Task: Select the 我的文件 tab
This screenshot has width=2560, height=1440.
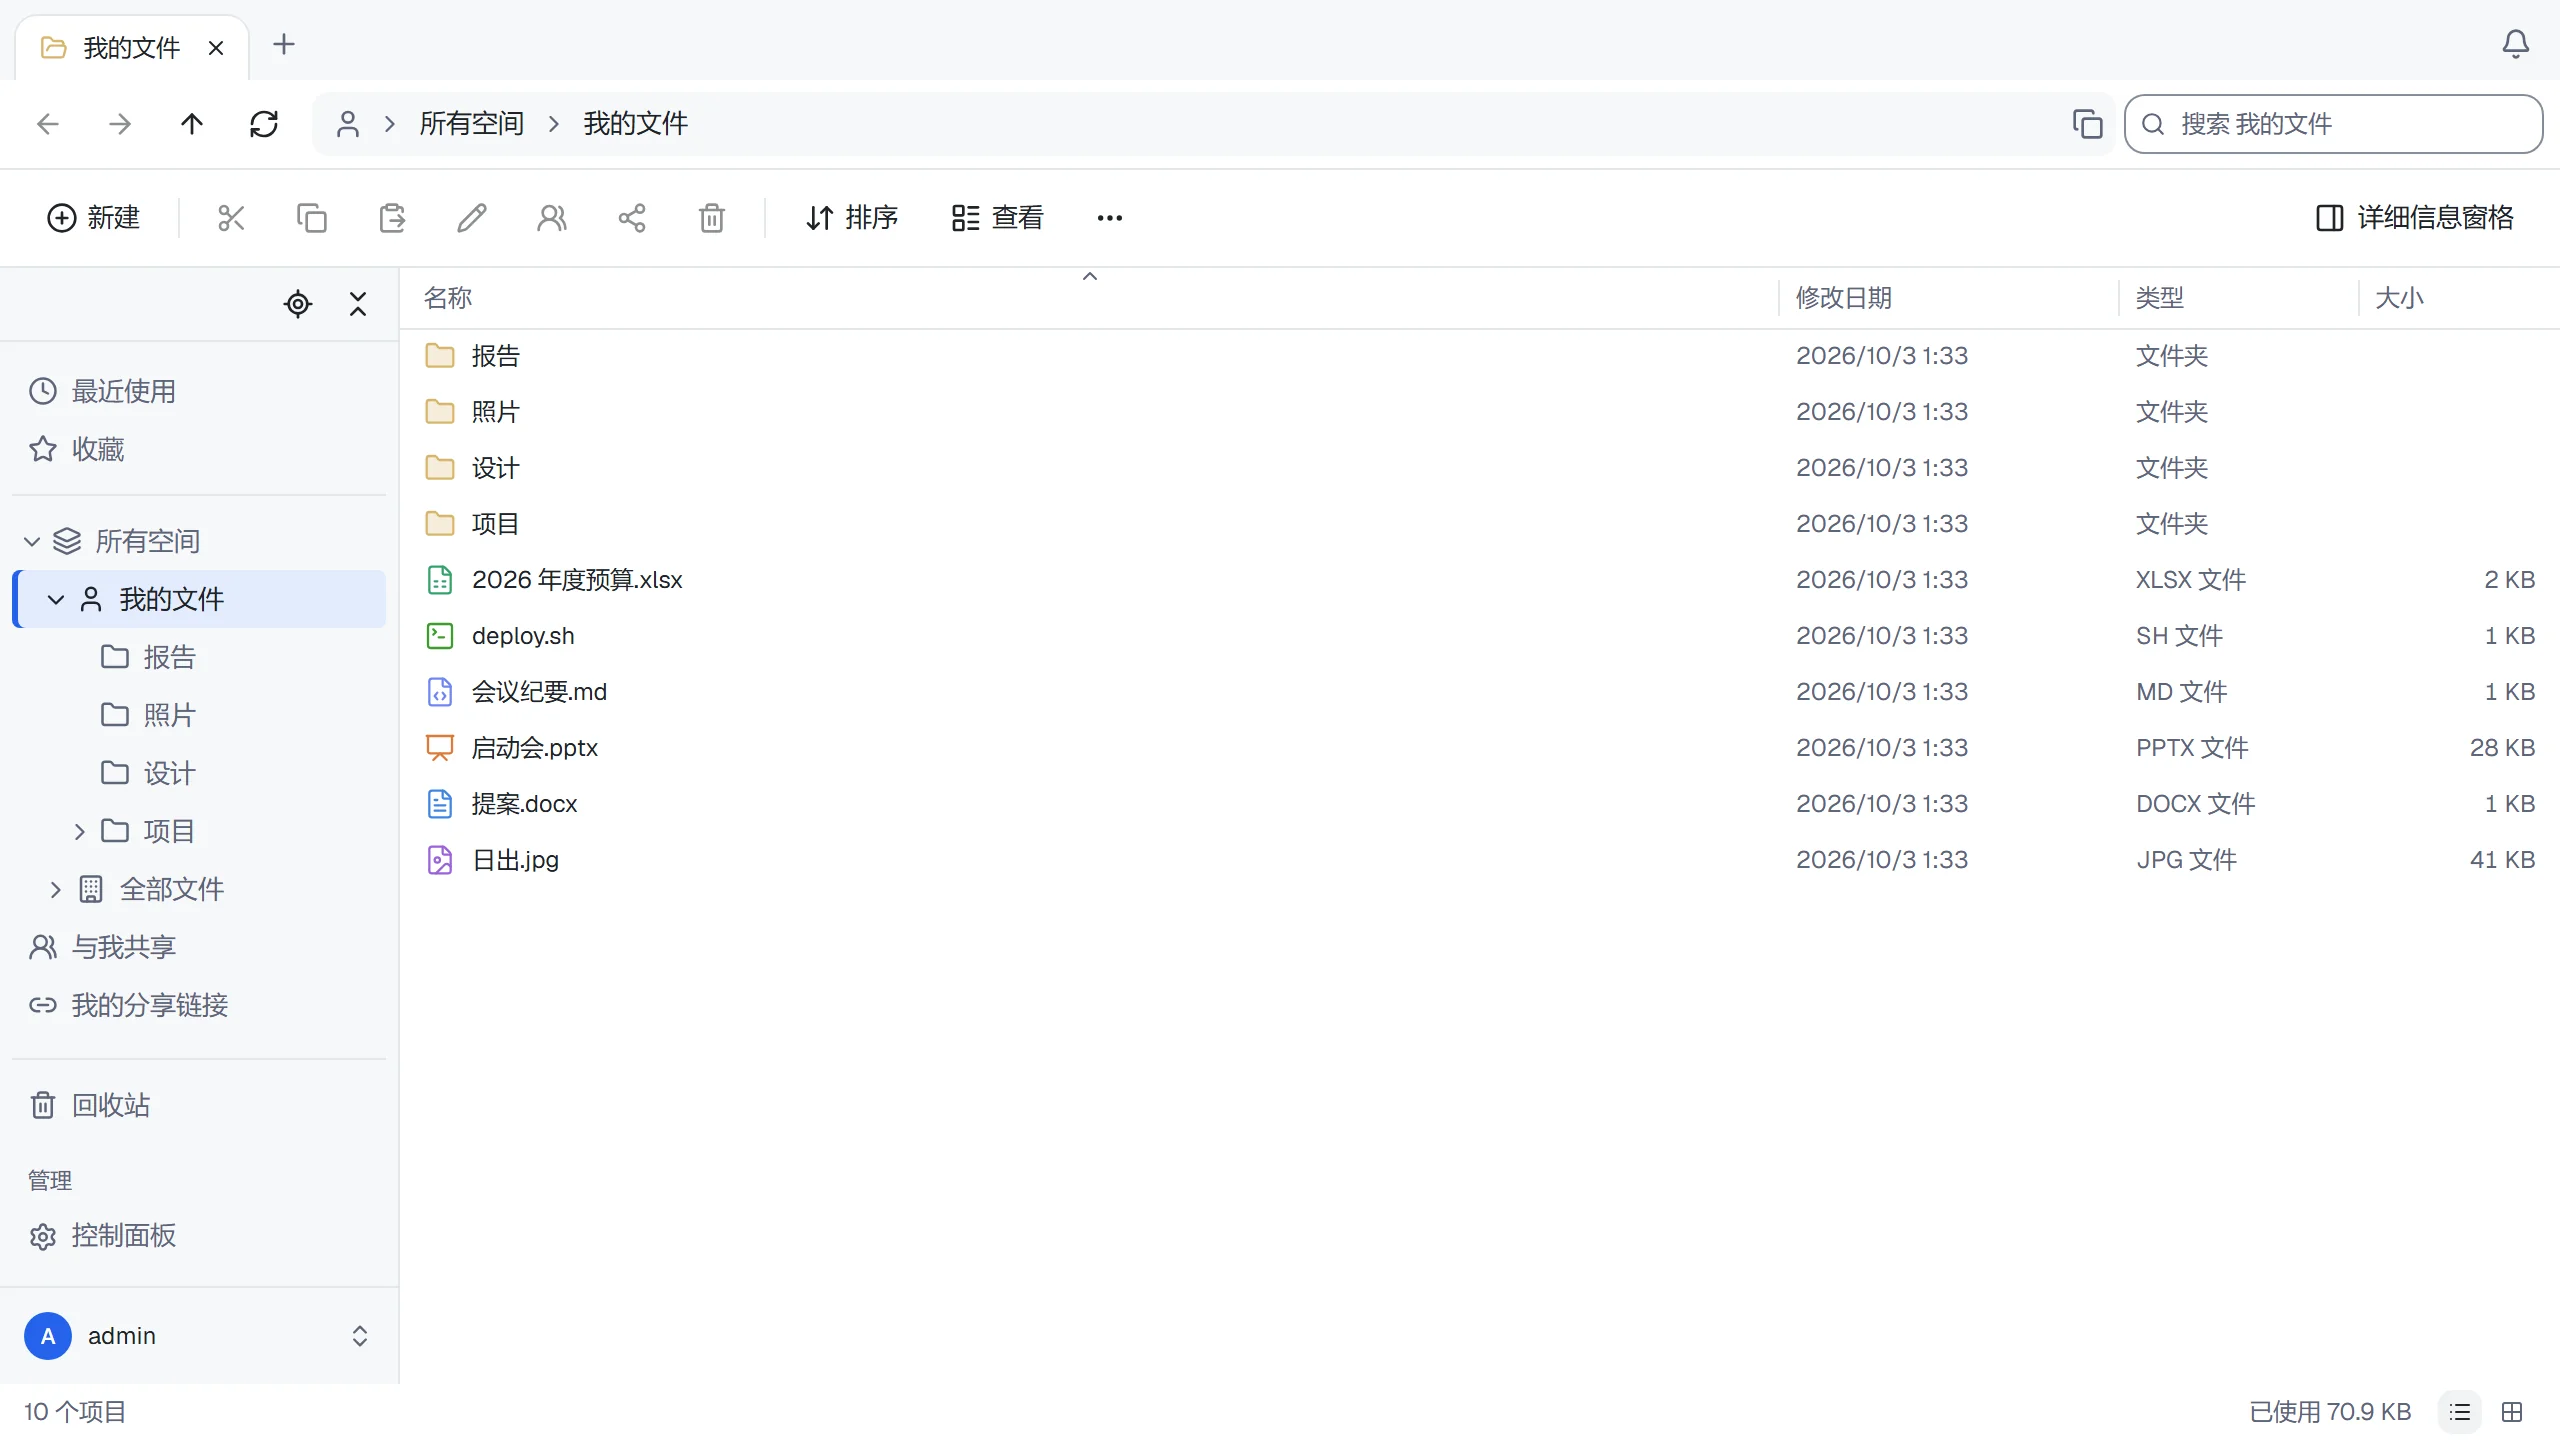Action: (x=132, y=47)
